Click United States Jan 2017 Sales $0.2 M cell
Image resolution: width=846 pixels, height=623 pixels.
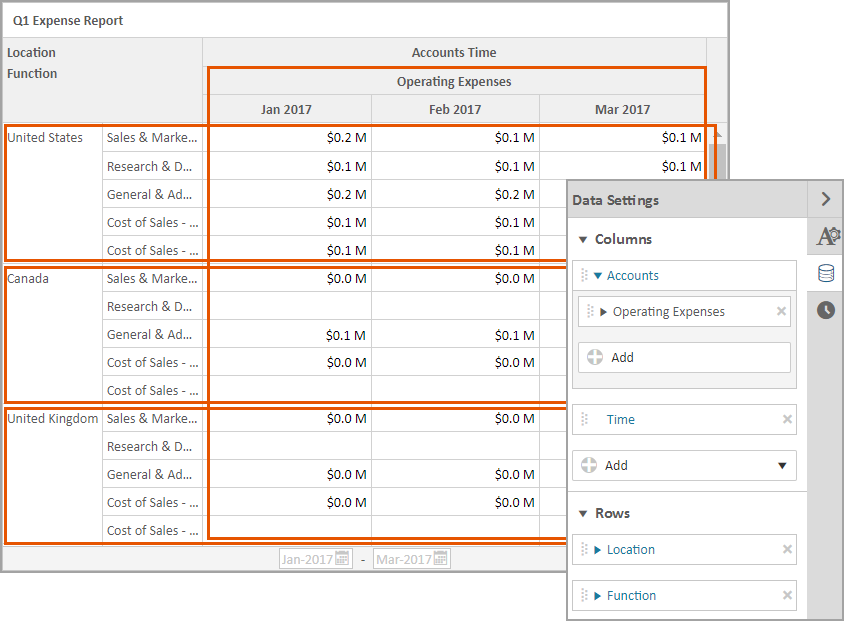pyautogui.click(x=290, y=138)
